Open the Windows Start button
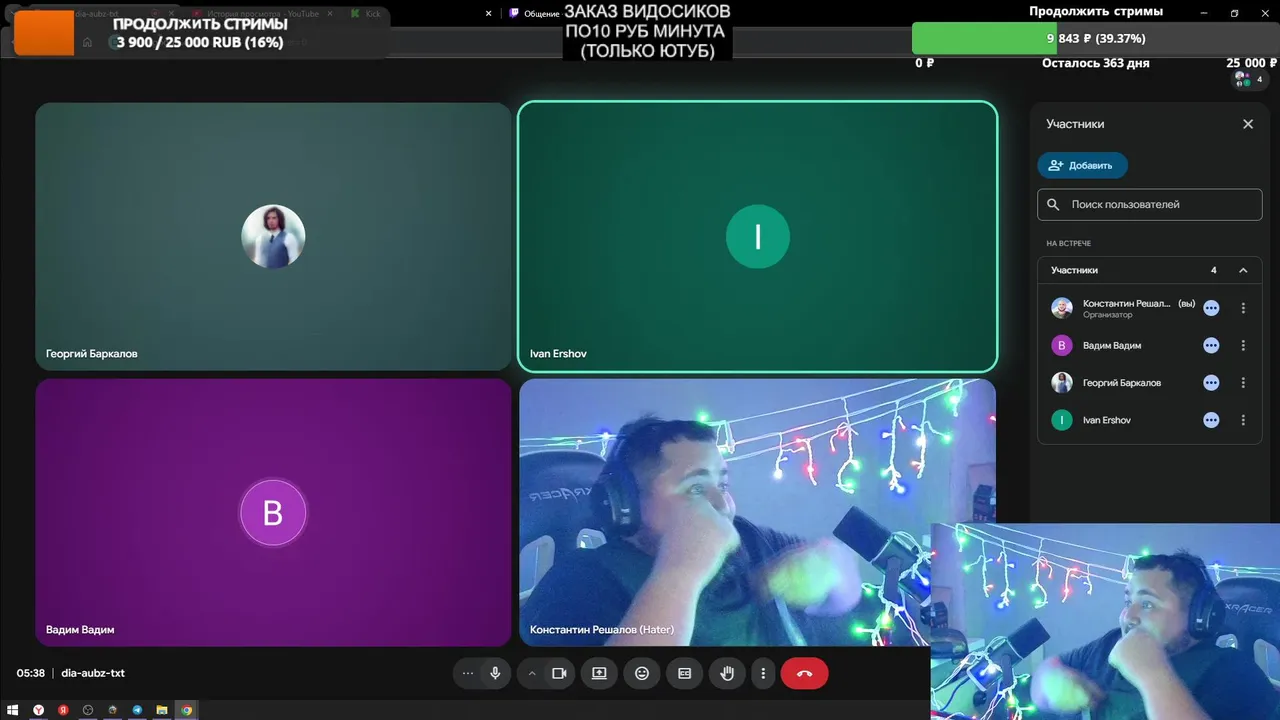The width and height of the screenshot is (1280, 720). [x=13, y=710]
